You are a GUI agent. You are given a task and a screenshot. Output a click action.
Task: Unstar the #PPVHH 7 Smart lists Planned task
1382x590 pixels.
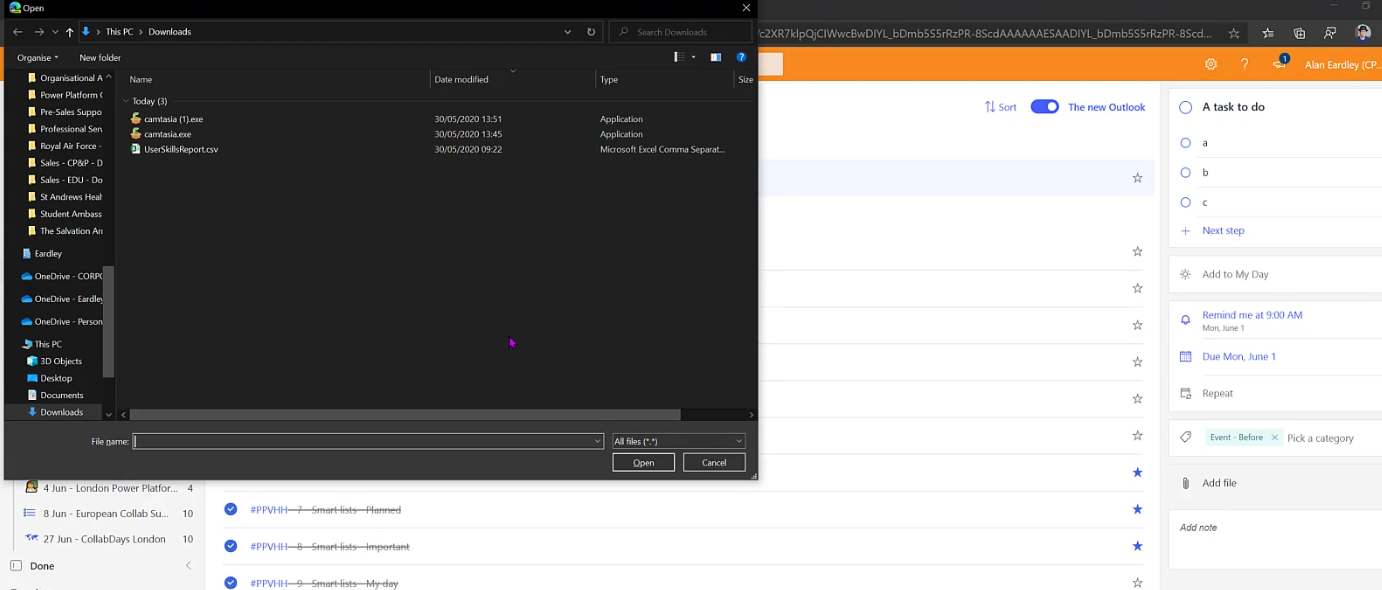tap(1137, 509)
